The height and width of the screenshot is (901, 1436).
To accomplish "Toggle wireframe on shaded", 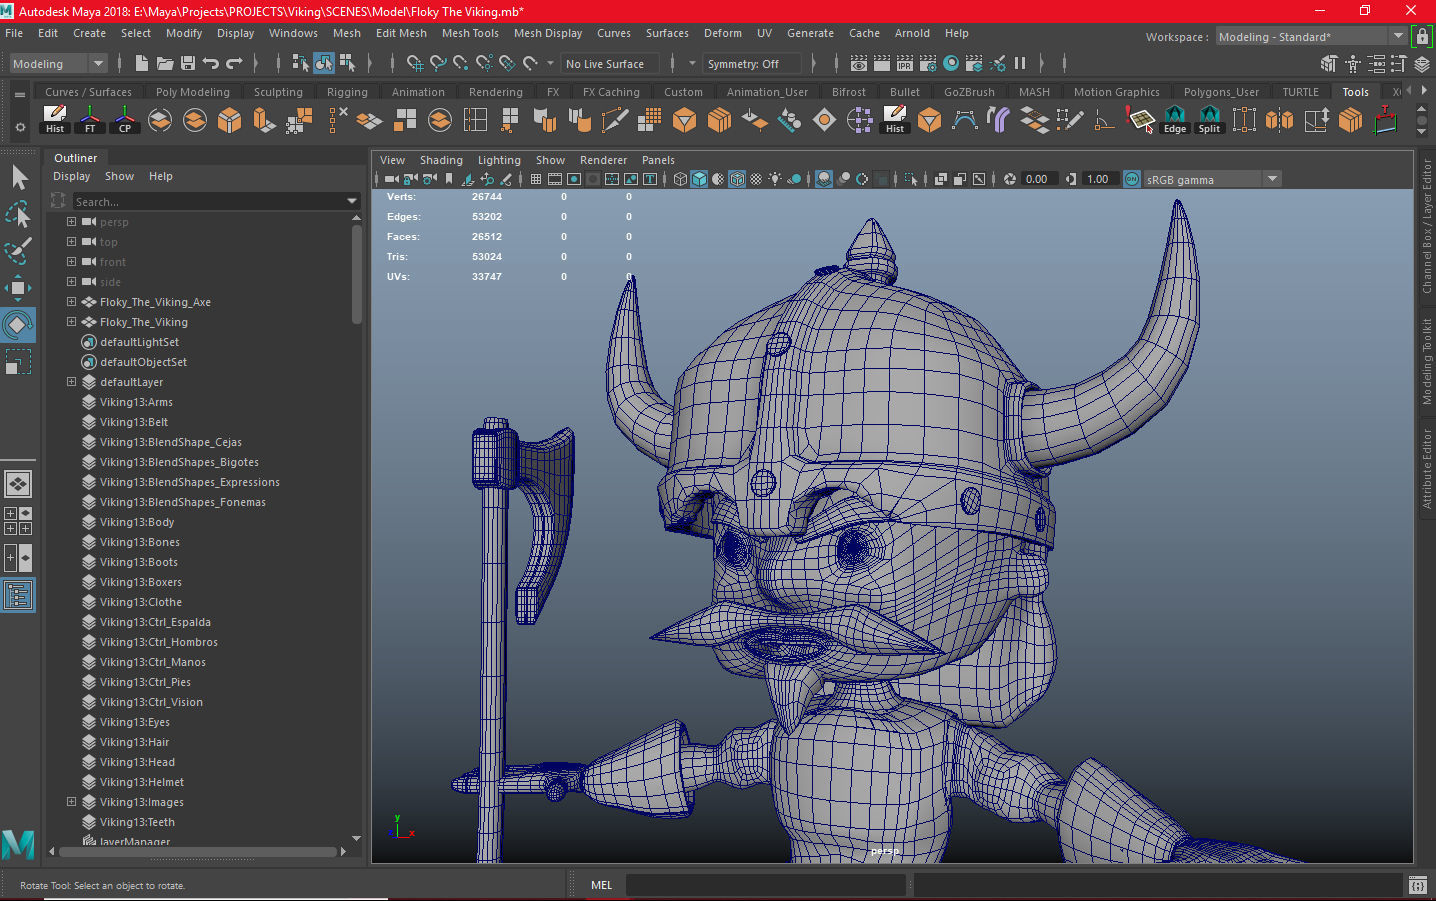I will (737, 179).
